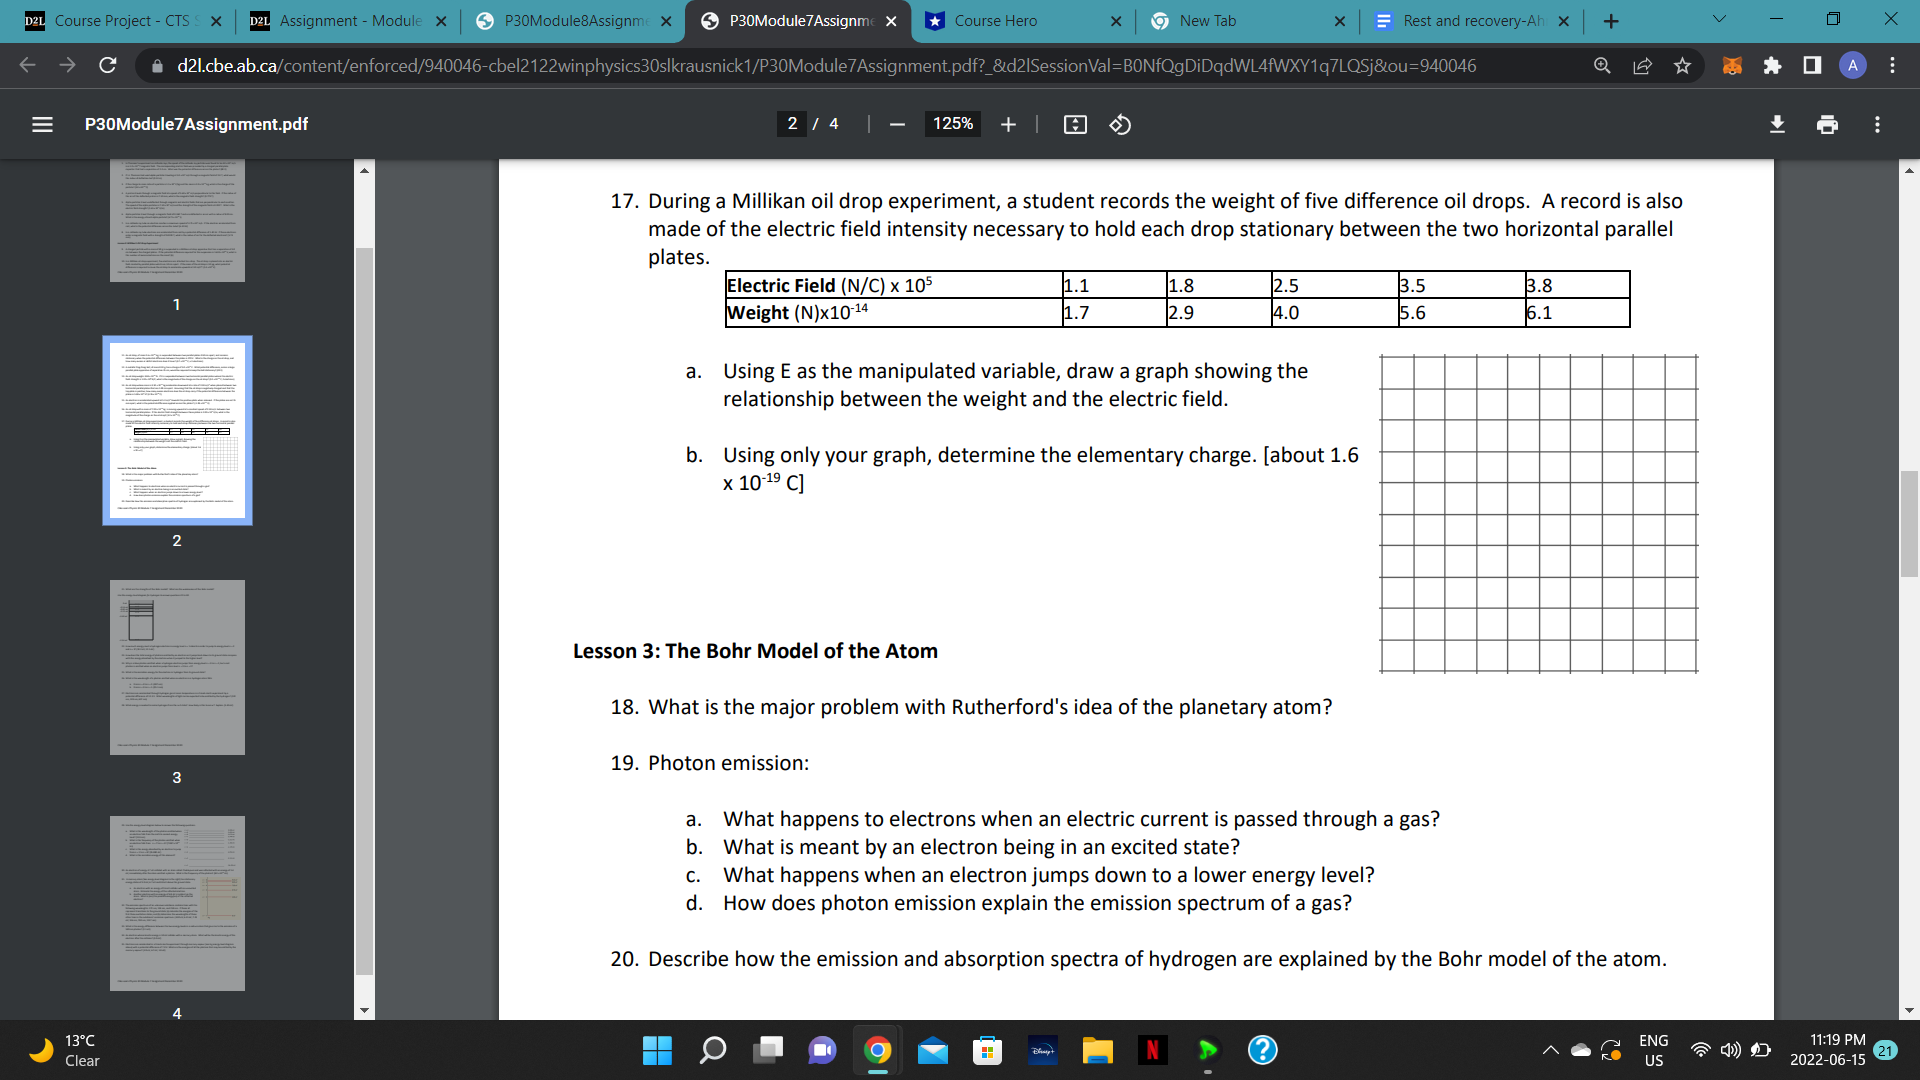Rotate the PDF counterclockwise
This screenshot has height=1080, width=1920.
[x=1120, y=124]
